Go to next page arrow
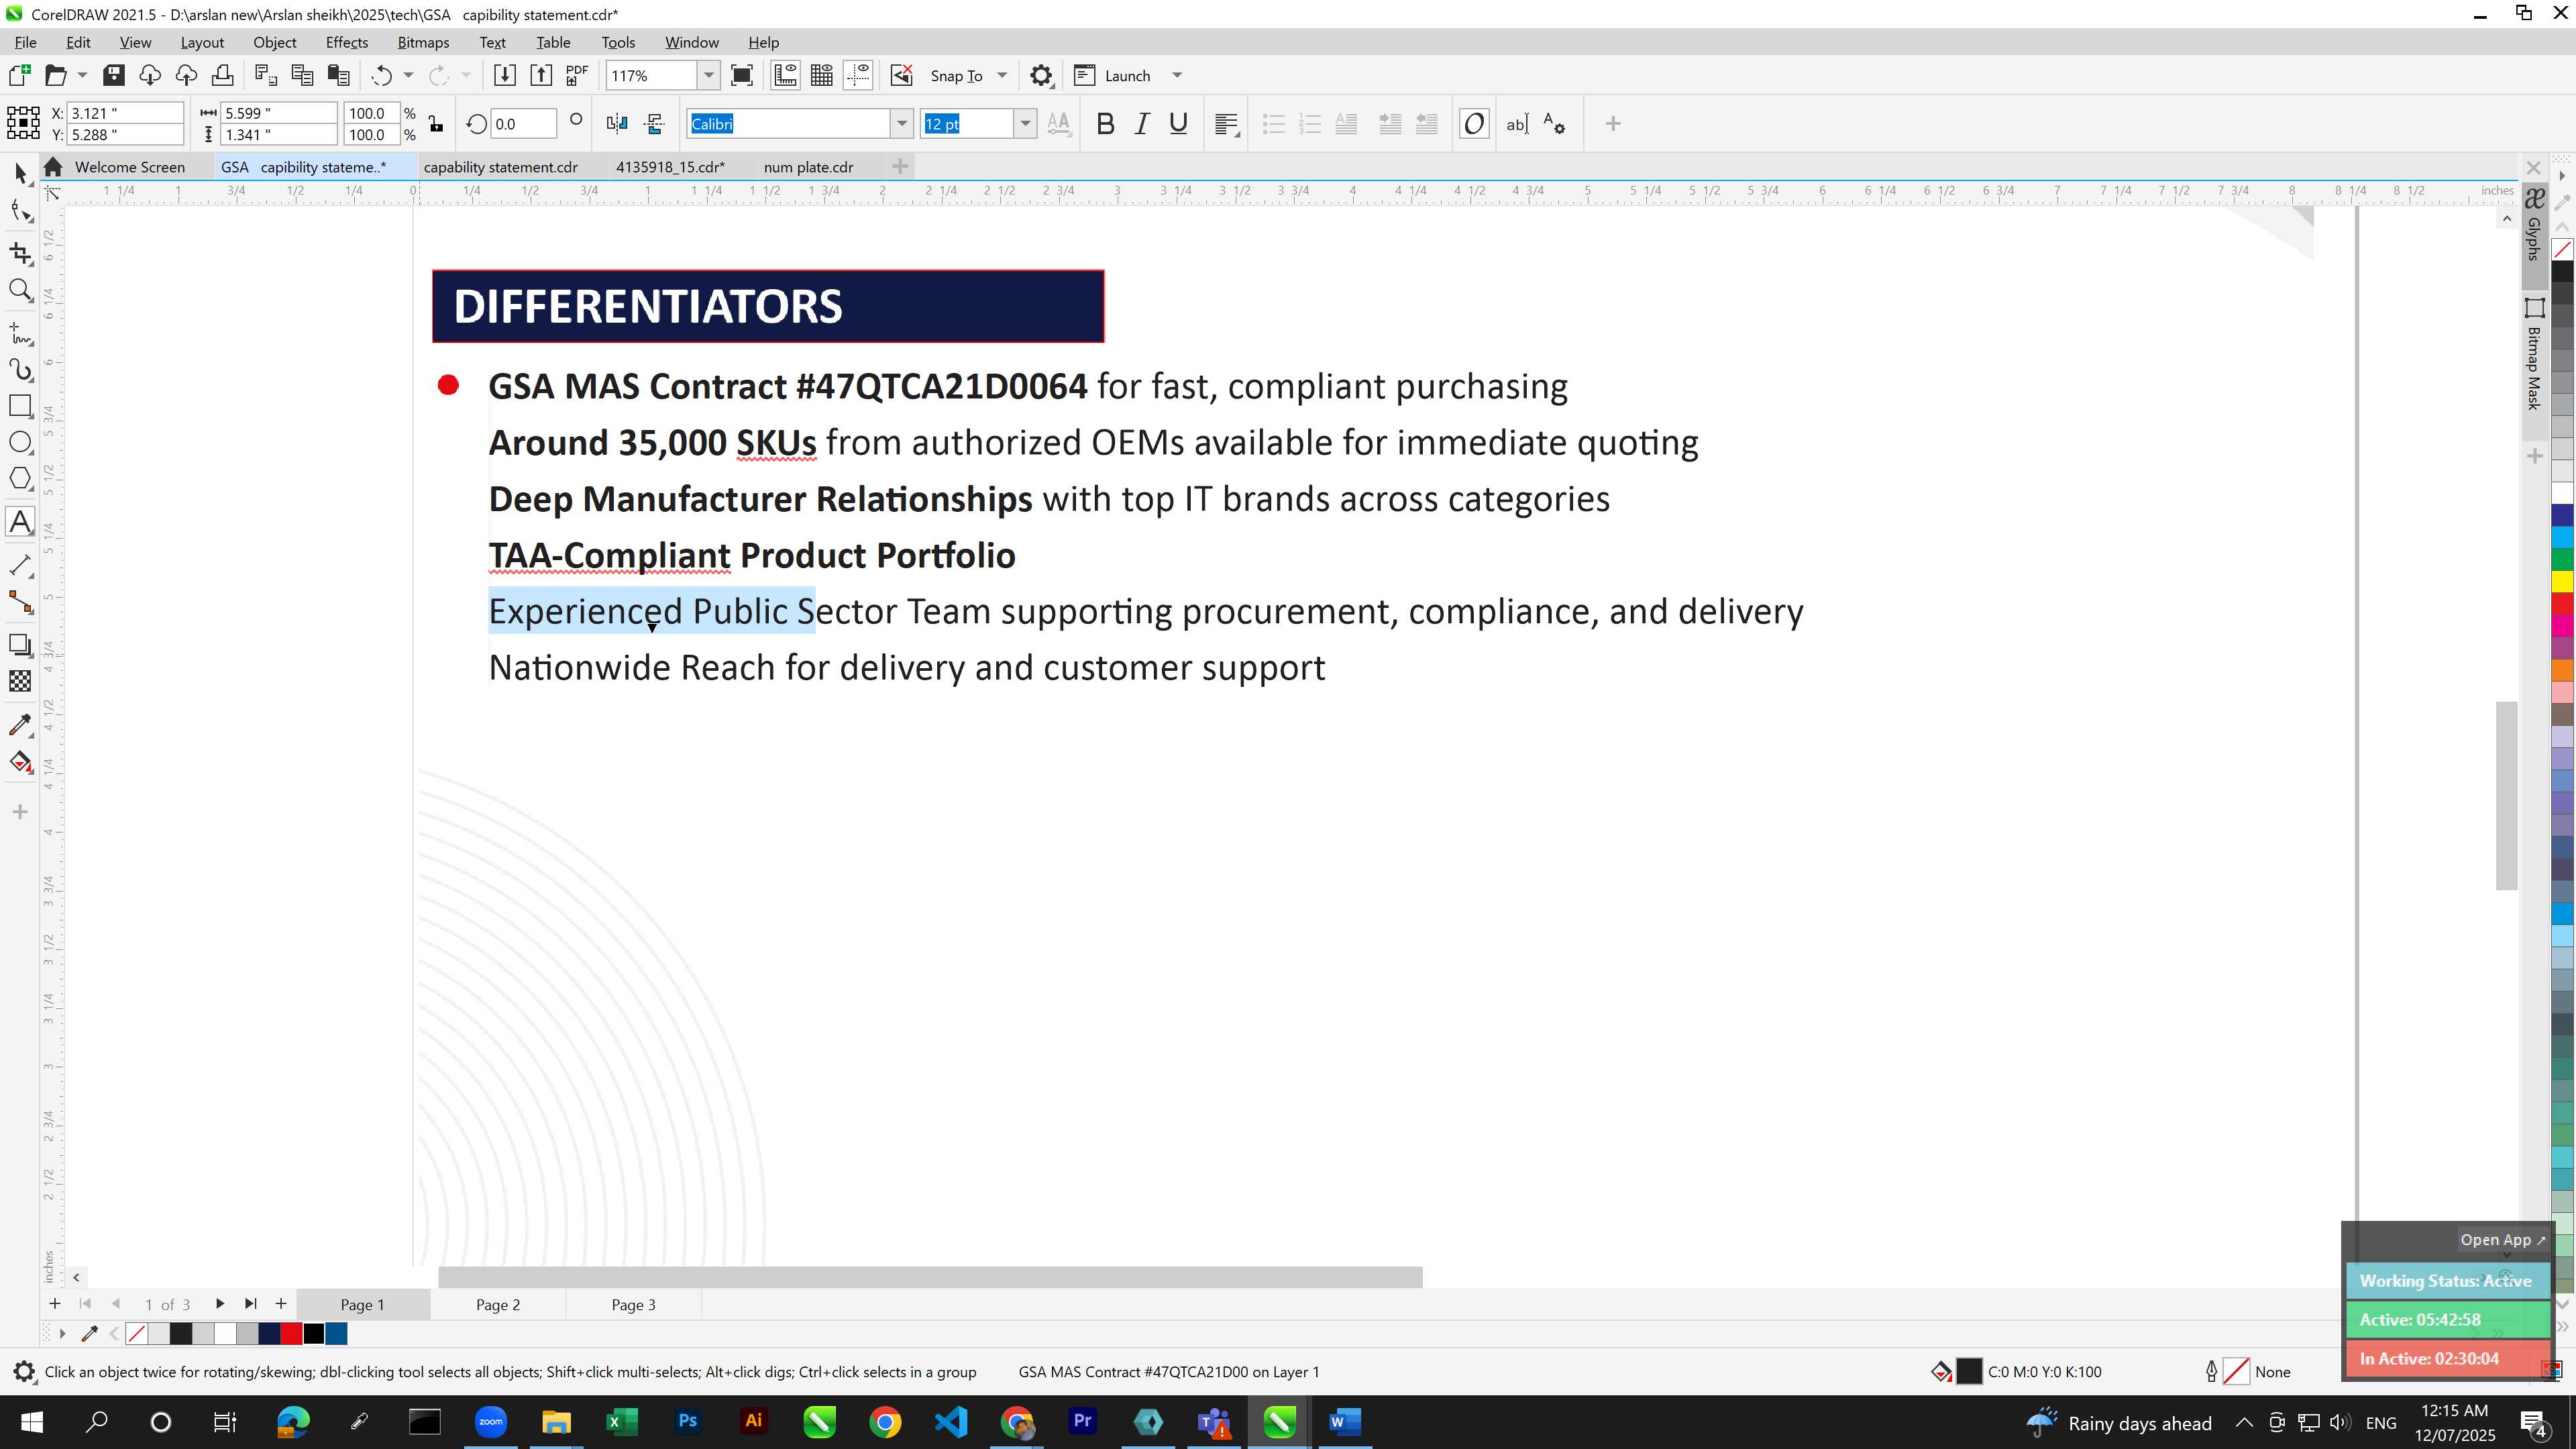Viewport: 2576px width, 1449px height. [220, 1304]
